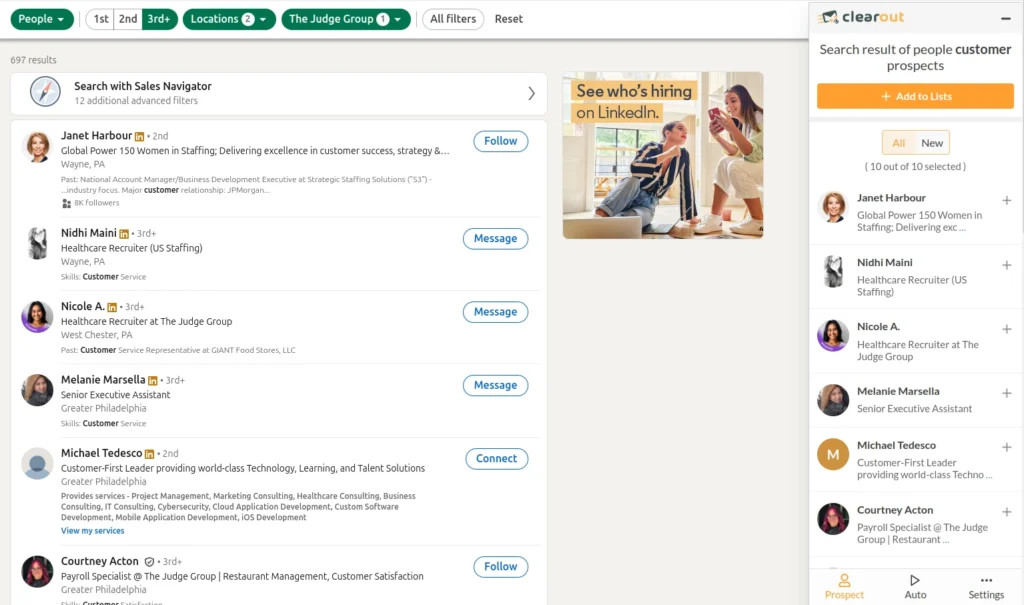Click LinkedIn badge next to Melanie Marsella
The height and width of the screenshot is (605, 1024).
pyautogui.click(x=152, y=380)
